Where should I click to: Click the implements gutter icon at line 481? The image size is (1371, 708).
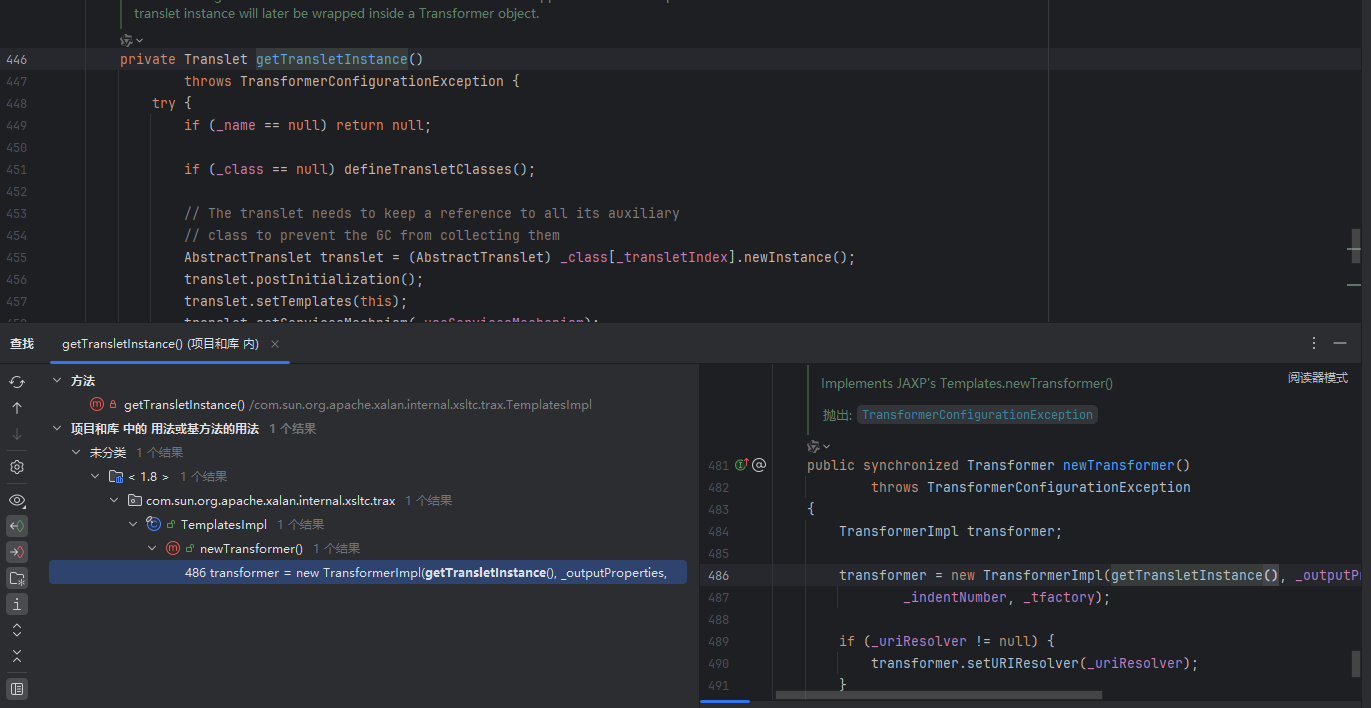click(x=741, y=465)
